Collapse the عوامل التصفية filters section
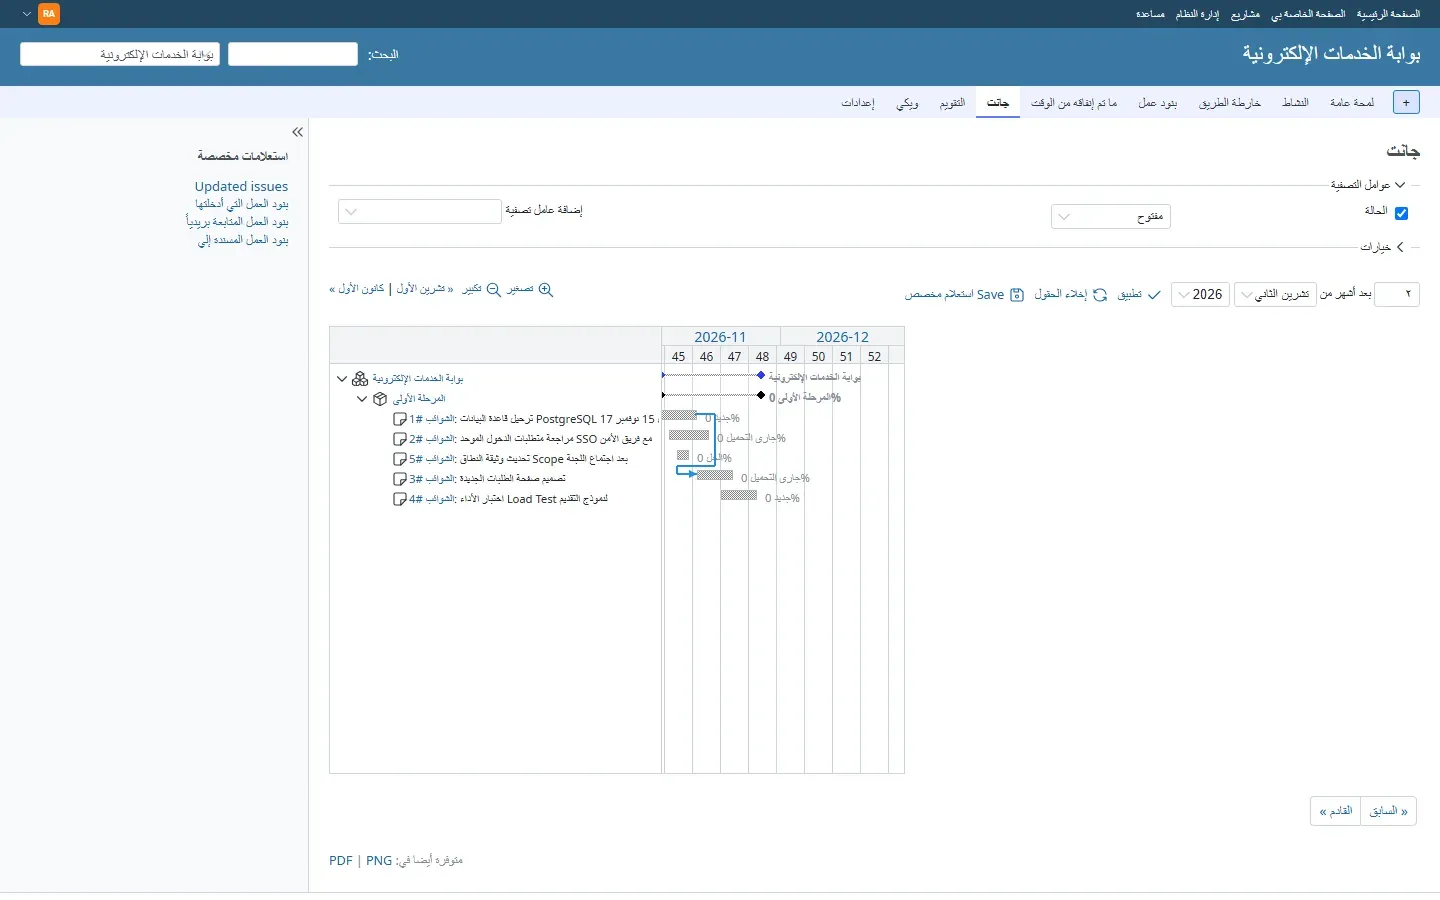This screenshot has height=900, width=1440. click(1368, 185)
